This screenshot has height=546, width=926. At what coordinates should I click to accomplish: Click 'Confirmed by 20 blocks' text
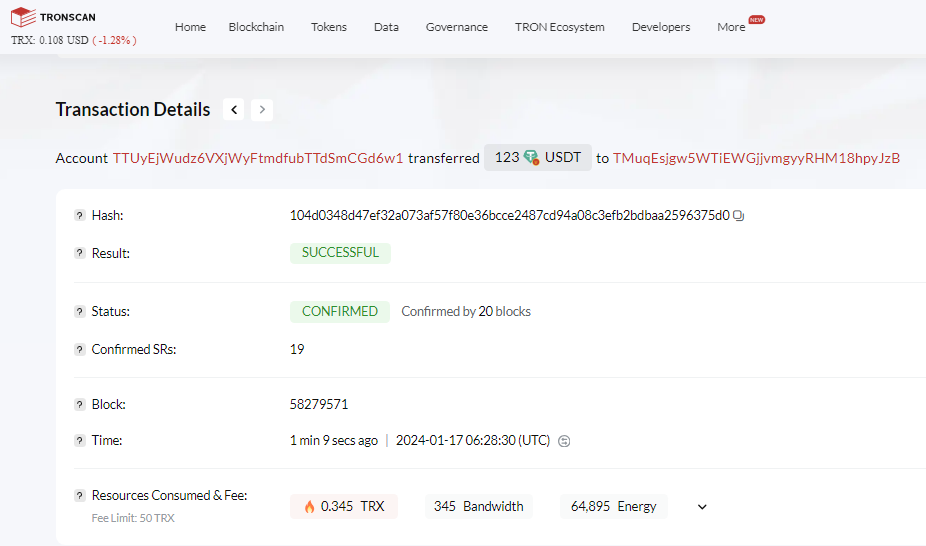466,312
